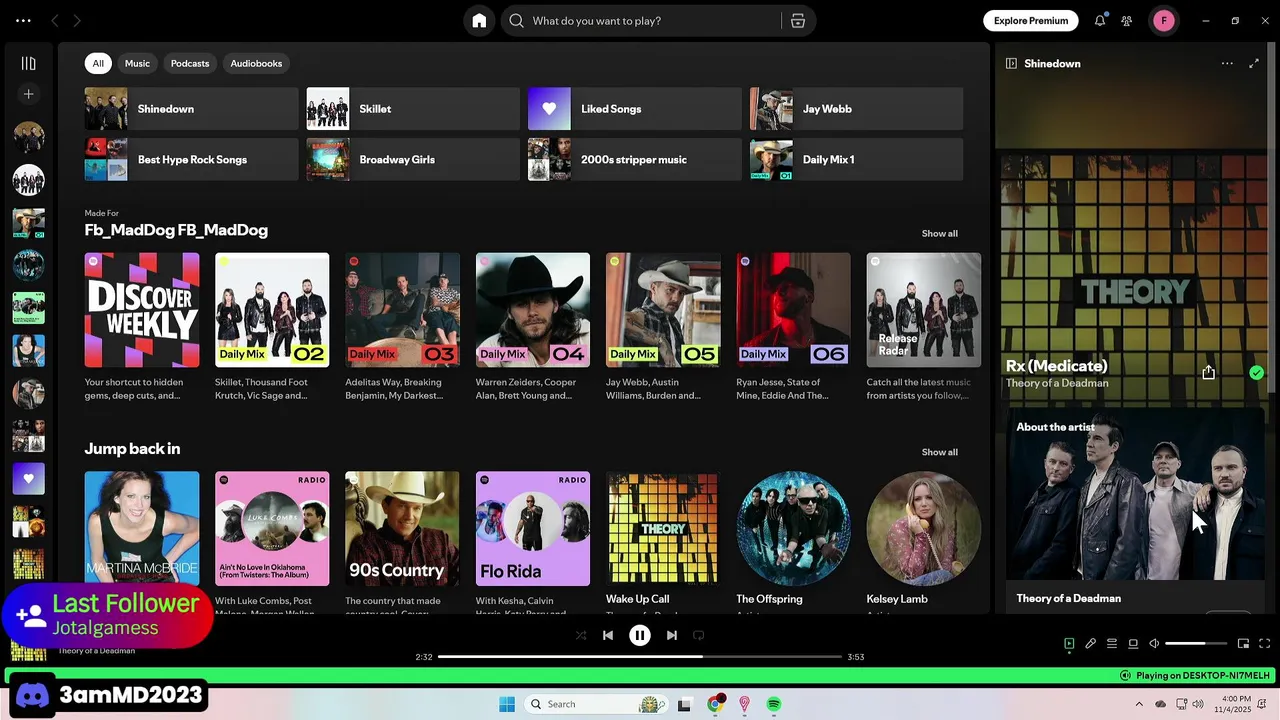1280x720 pixels.
Task: Share Rx (Medicate) via share icon
Action: (1208, 372)
